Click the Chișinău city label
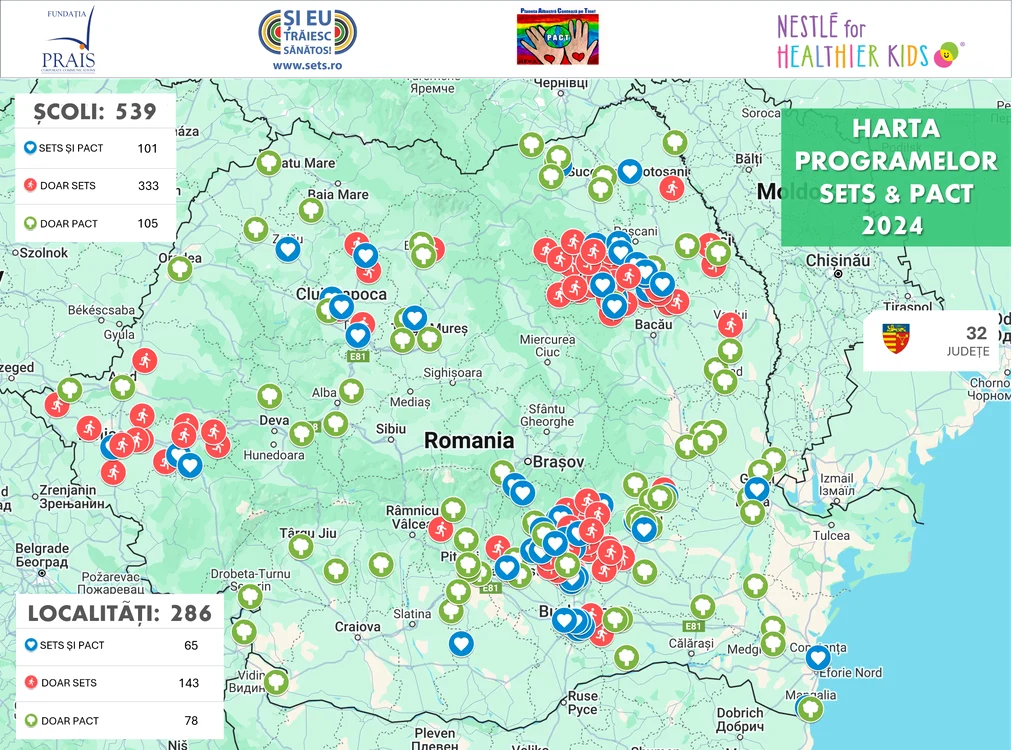Screen dimensions: 1025x750 (837, 260)
